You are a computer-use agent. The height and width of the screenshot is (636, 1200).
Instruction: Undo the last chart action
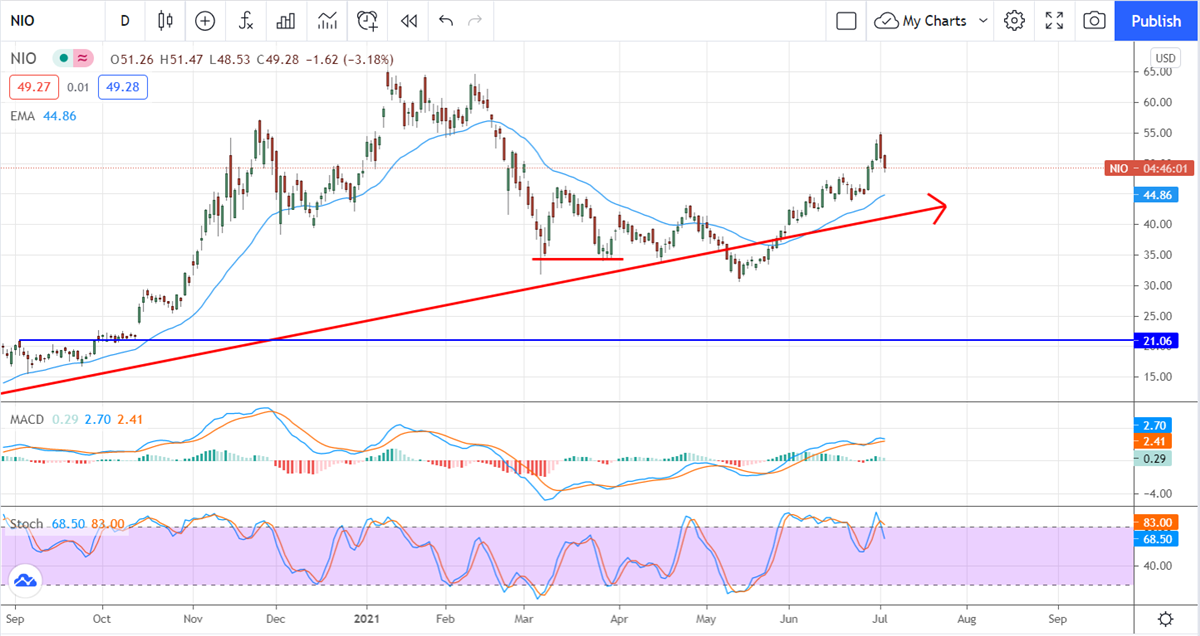point(445,20)
